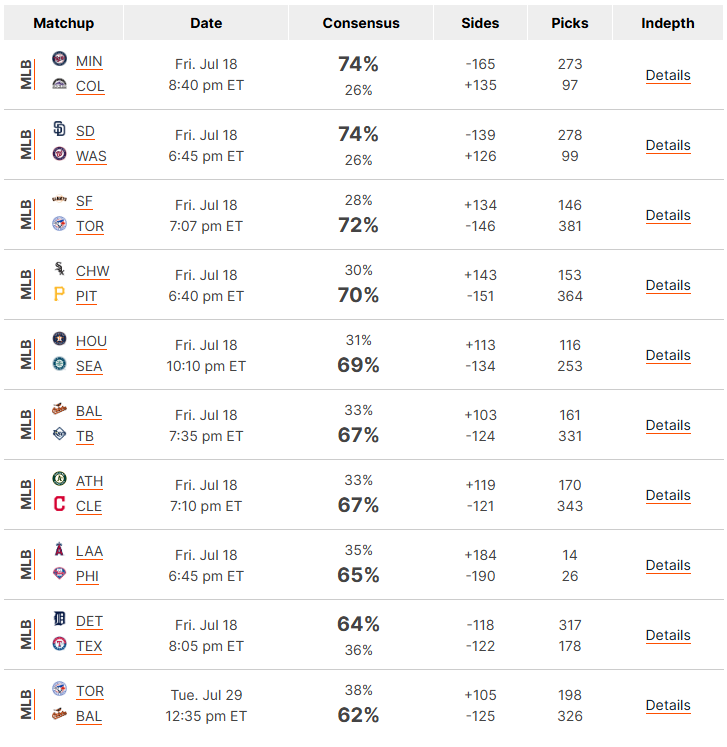The height and width of the screenshot is (747, 727).
Task: Open Details for SF vs TOR game
Action: pos(668,215)
